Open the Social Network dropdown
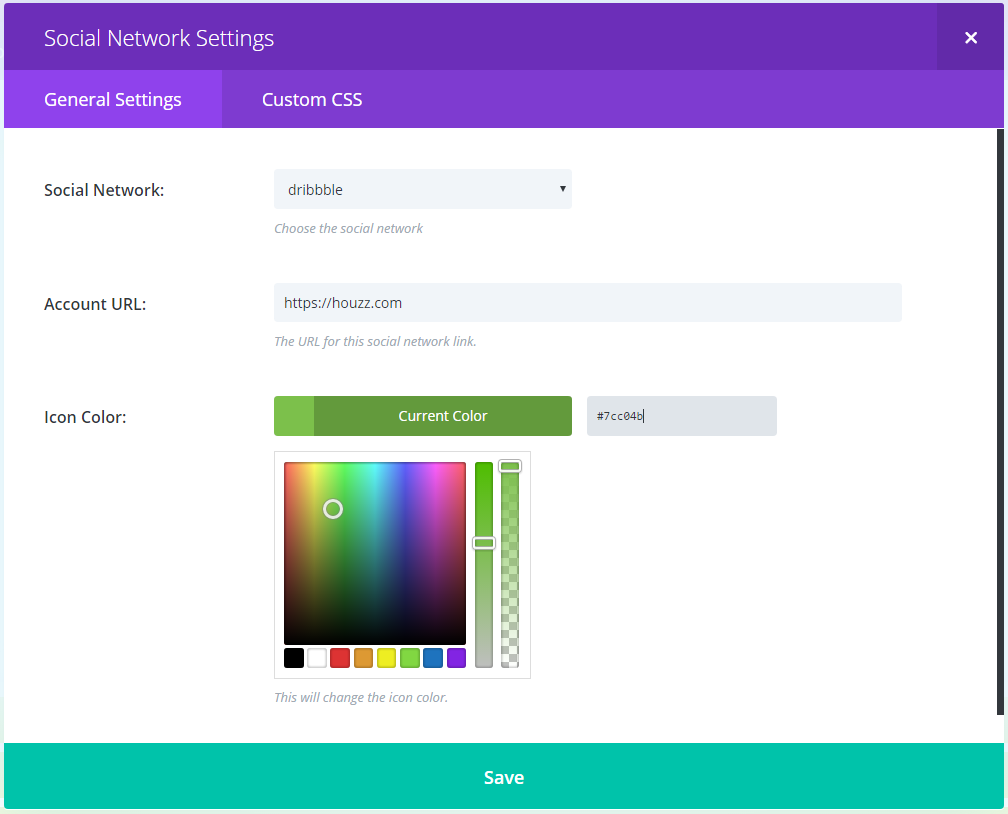Viewport: 1008px width, 814px height. point(422,189)
